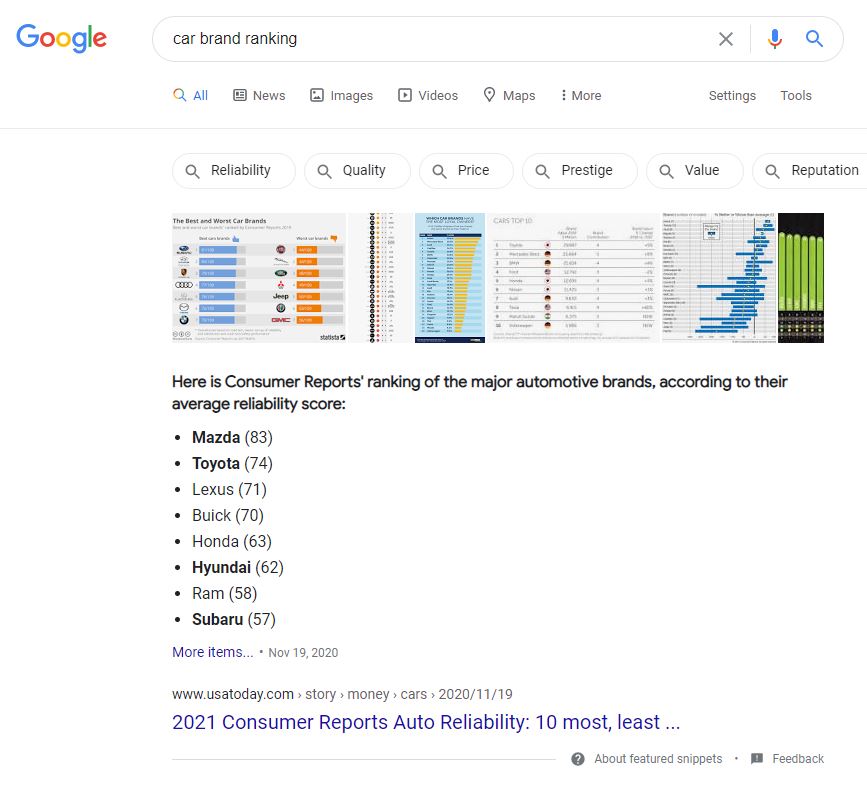Open the green bars image thumbnail

click(x=801, y=278)
